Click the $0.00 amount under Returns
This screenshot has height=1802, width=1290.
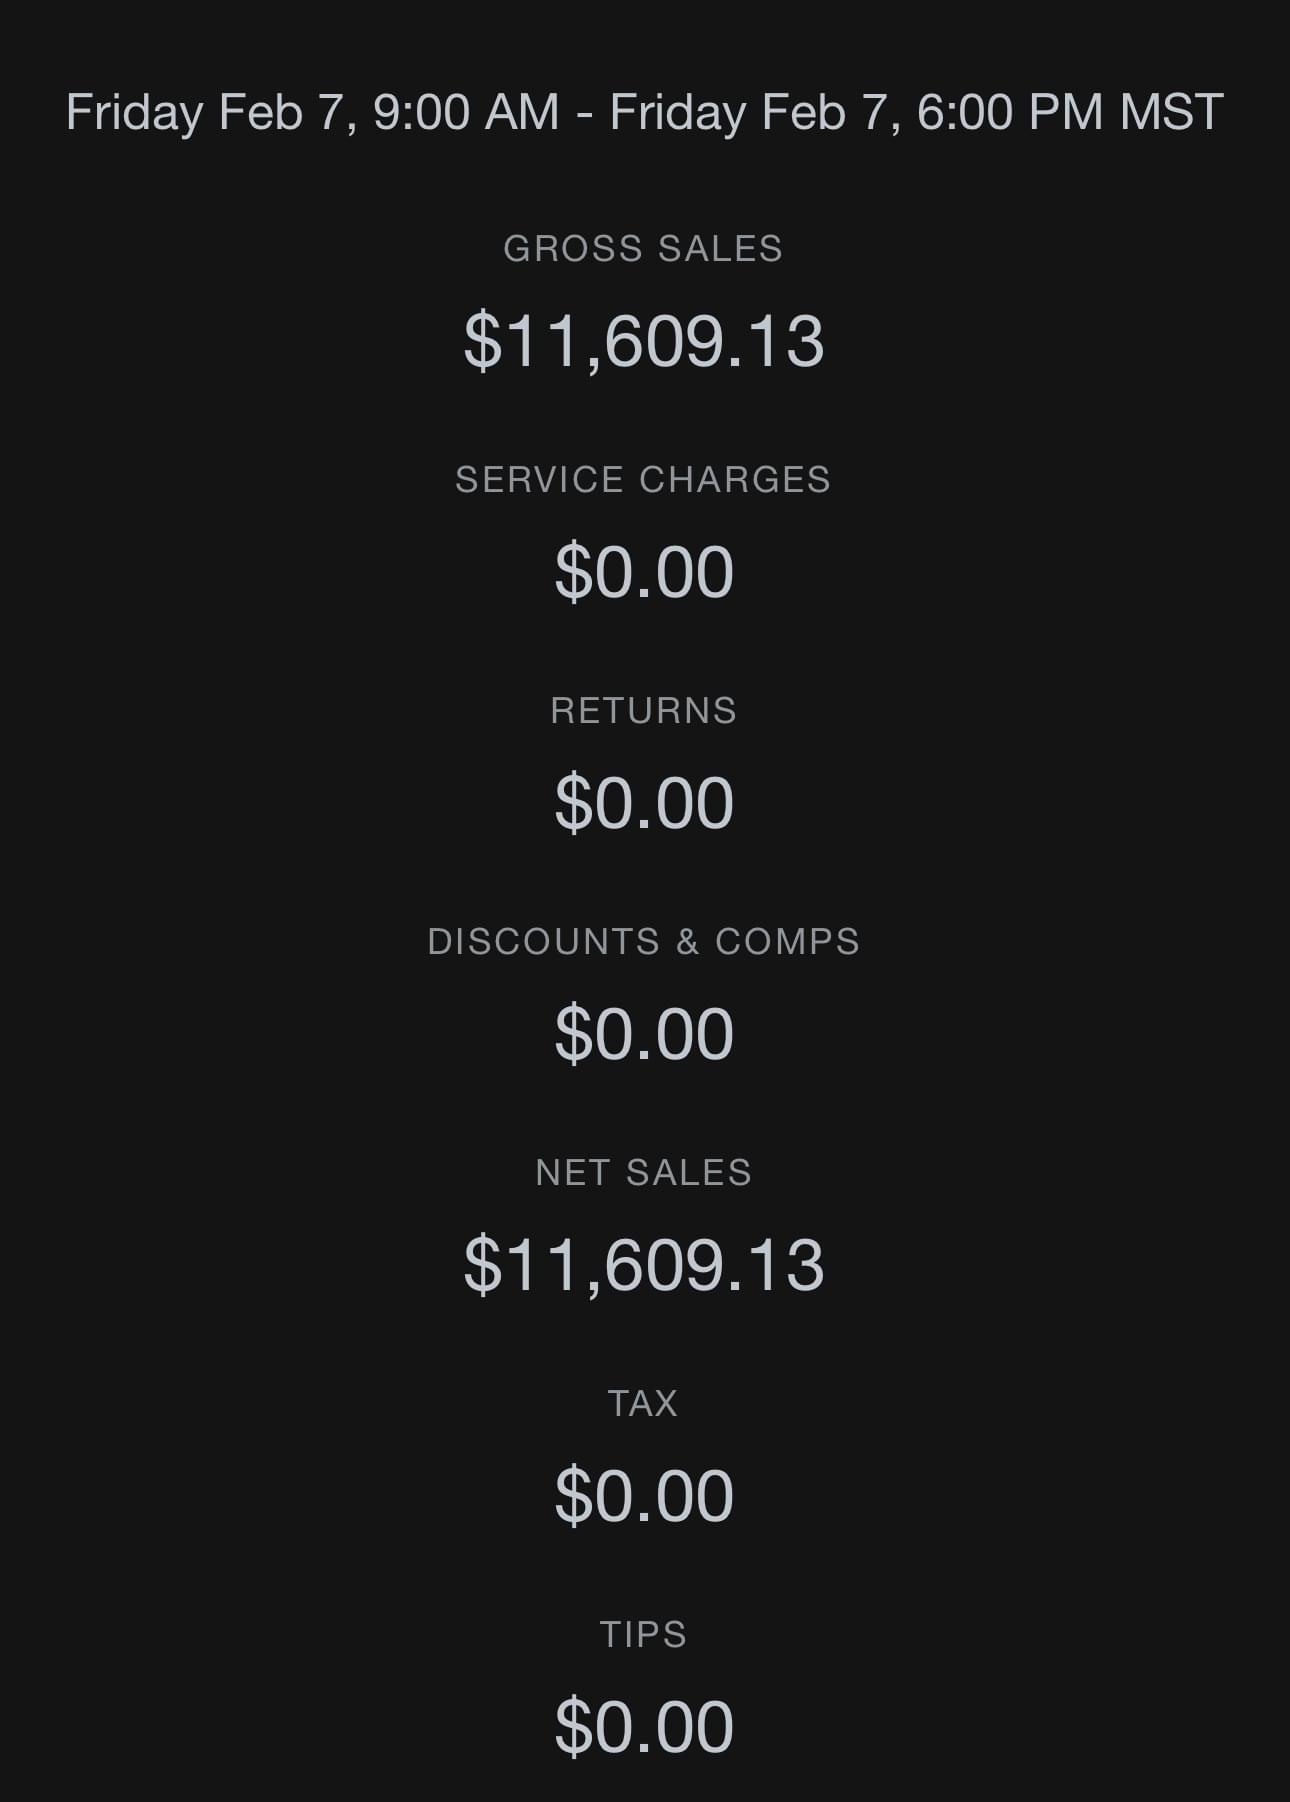click(x=644, y=803)
